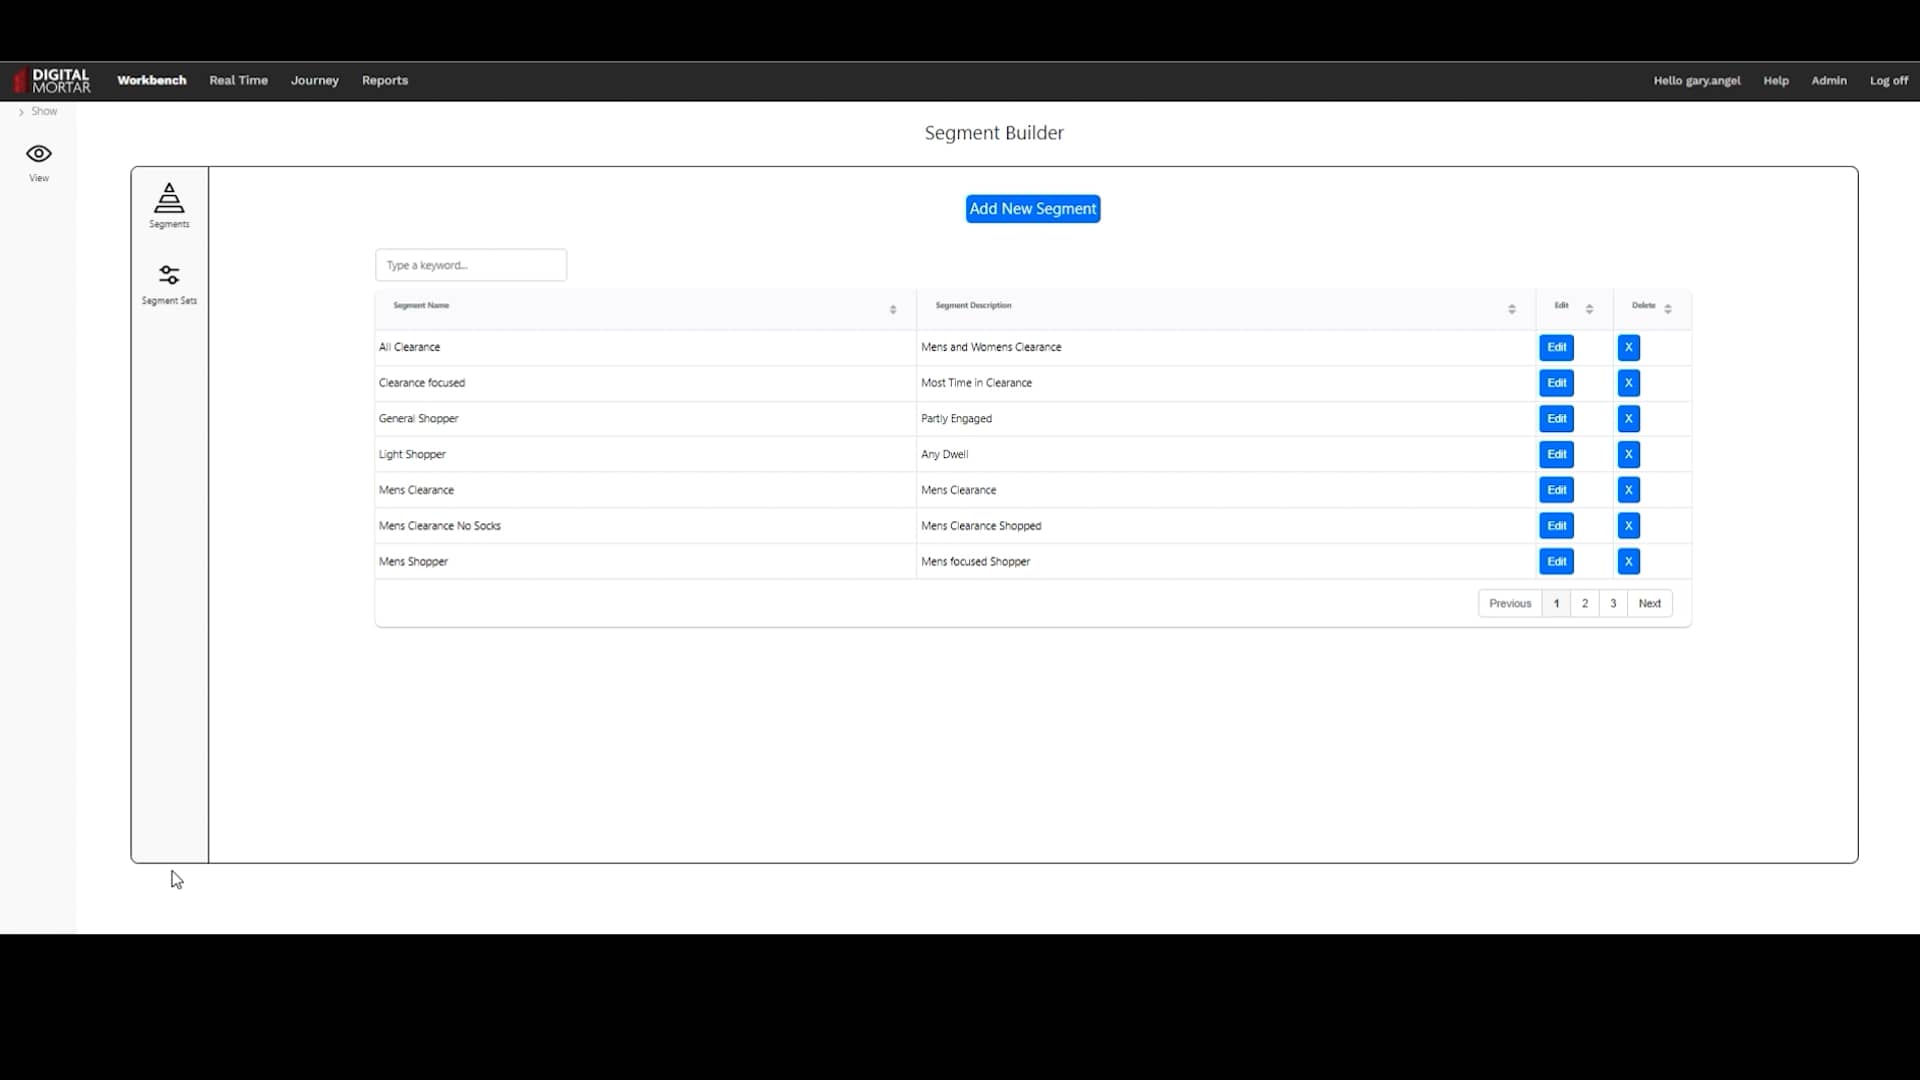This screenshot has height=1080, width=1920.
Task: Click the sort arrows on the Delete column
Action: pyautogui.click(x=1668, y=308)
